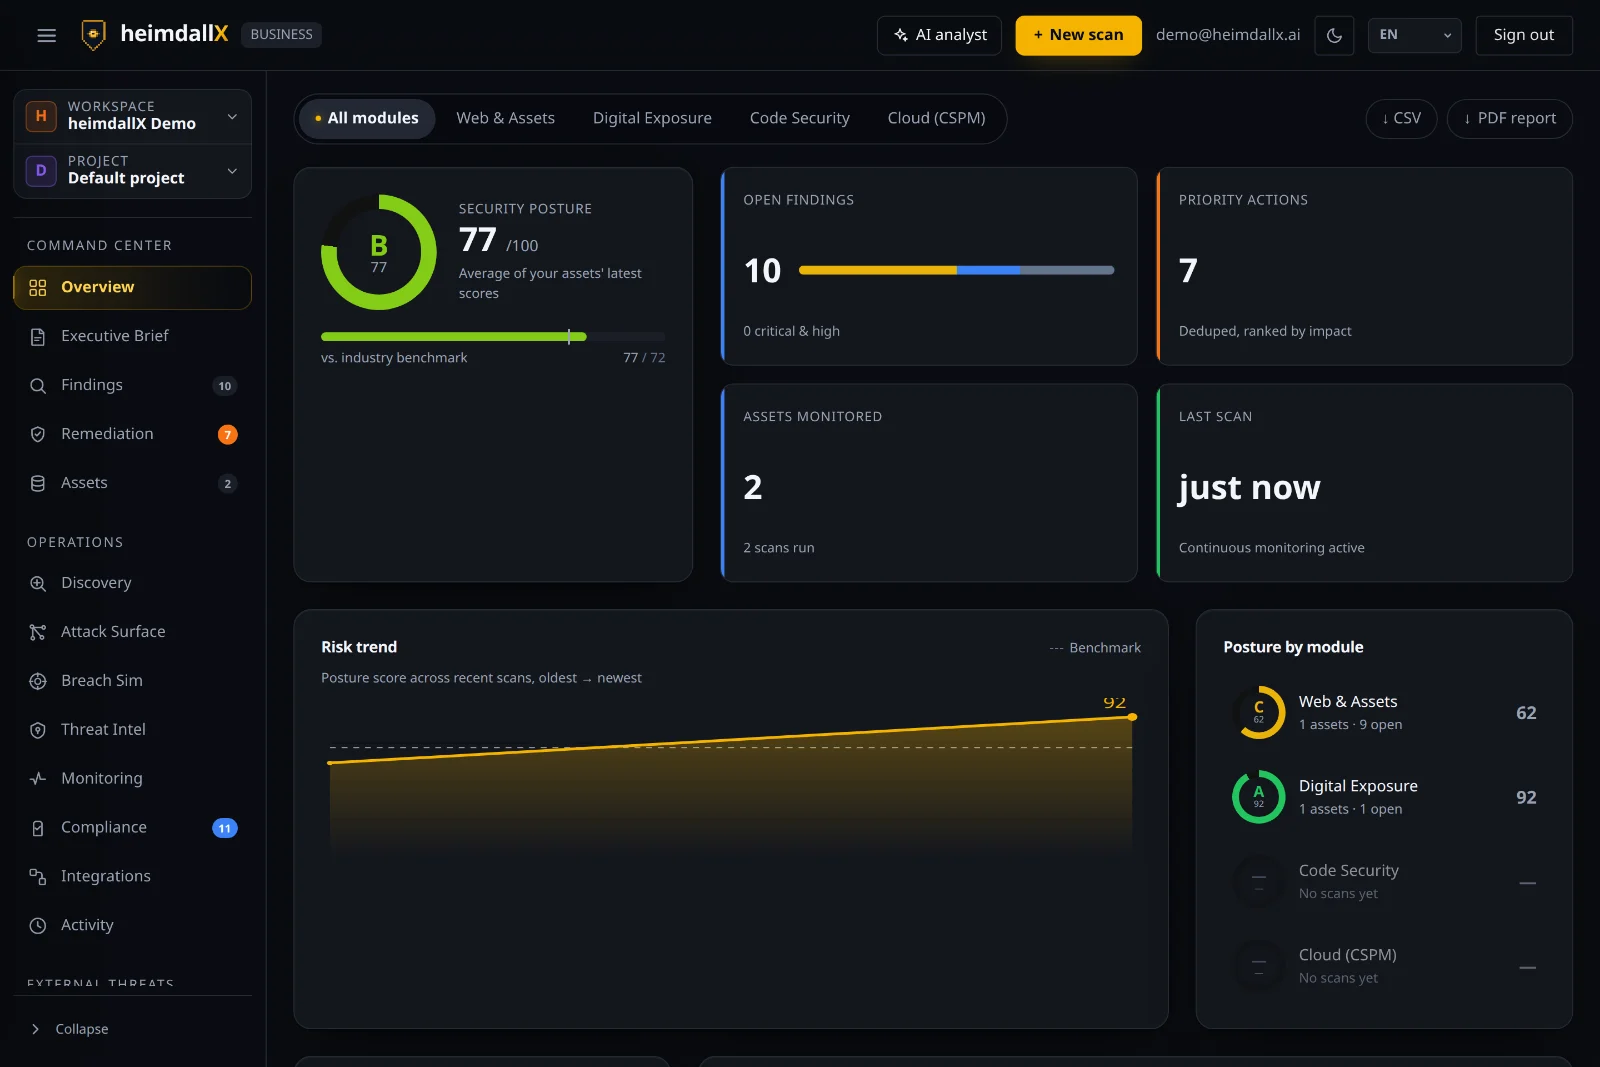Switch to the Web & Assets tab
1600x1067 pixels.
pos(505,118)
